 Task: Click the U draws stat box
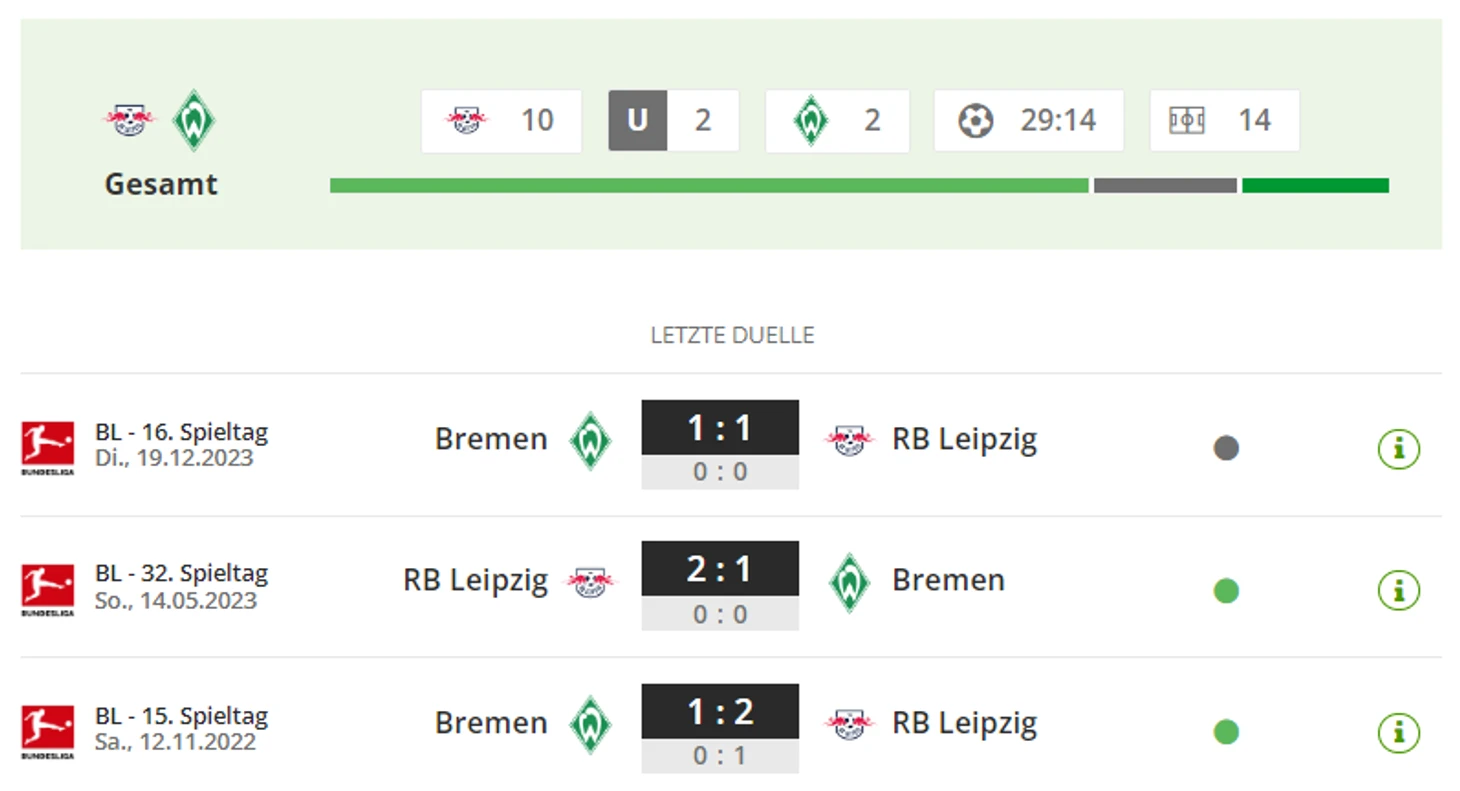673,121
